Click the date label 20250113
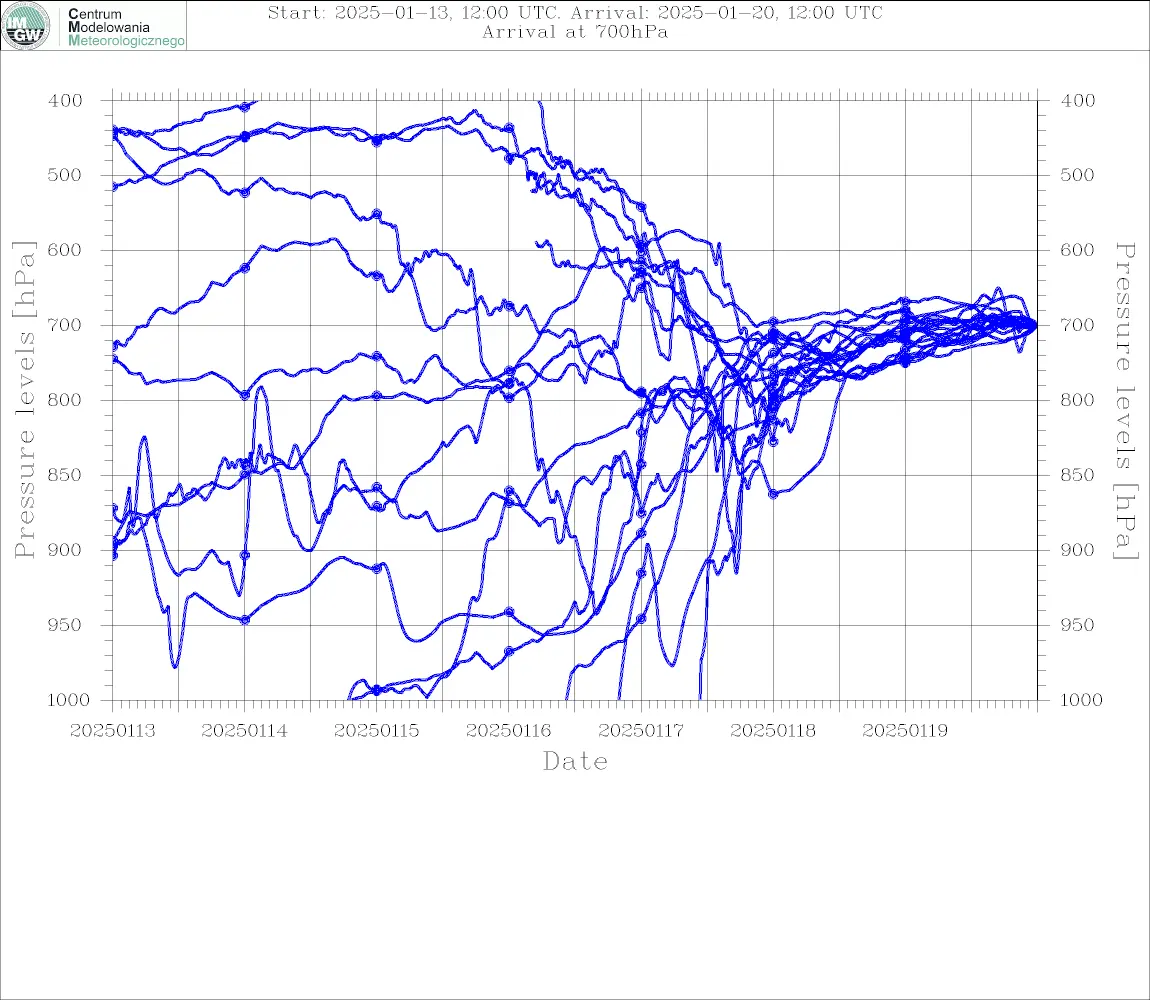This screenshot has width=1150, height=1000. click(113, 731)
